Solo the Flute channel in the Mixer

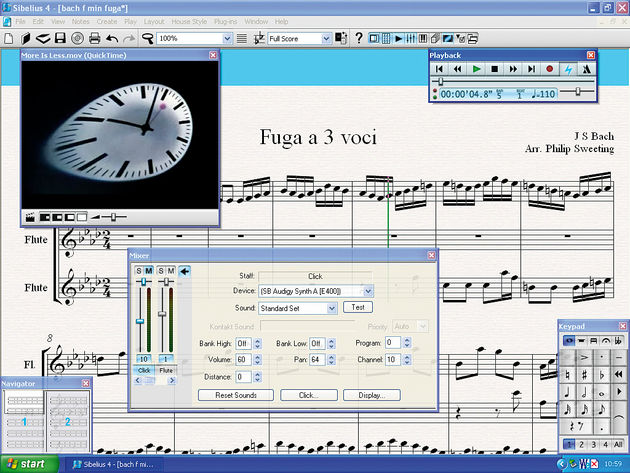click(161, 271)
